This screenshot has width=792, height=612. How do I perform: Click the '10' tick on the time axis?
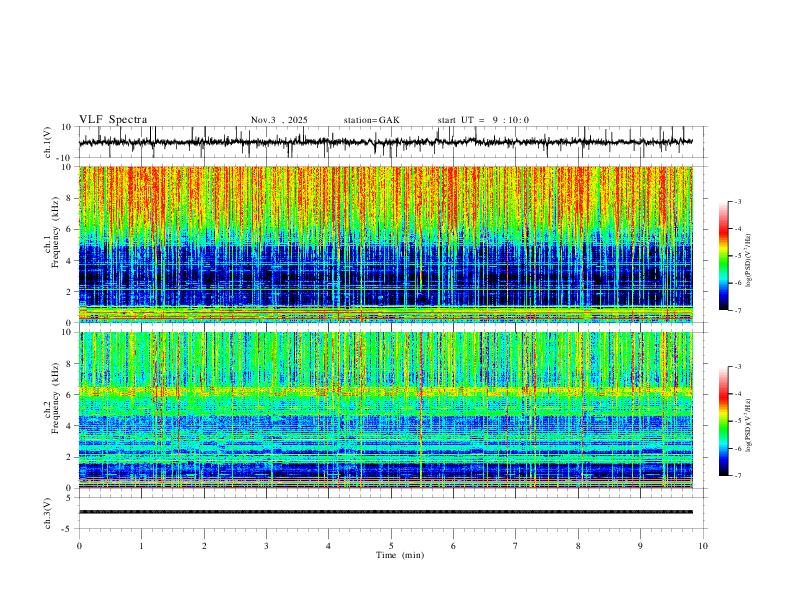[703, 546]
